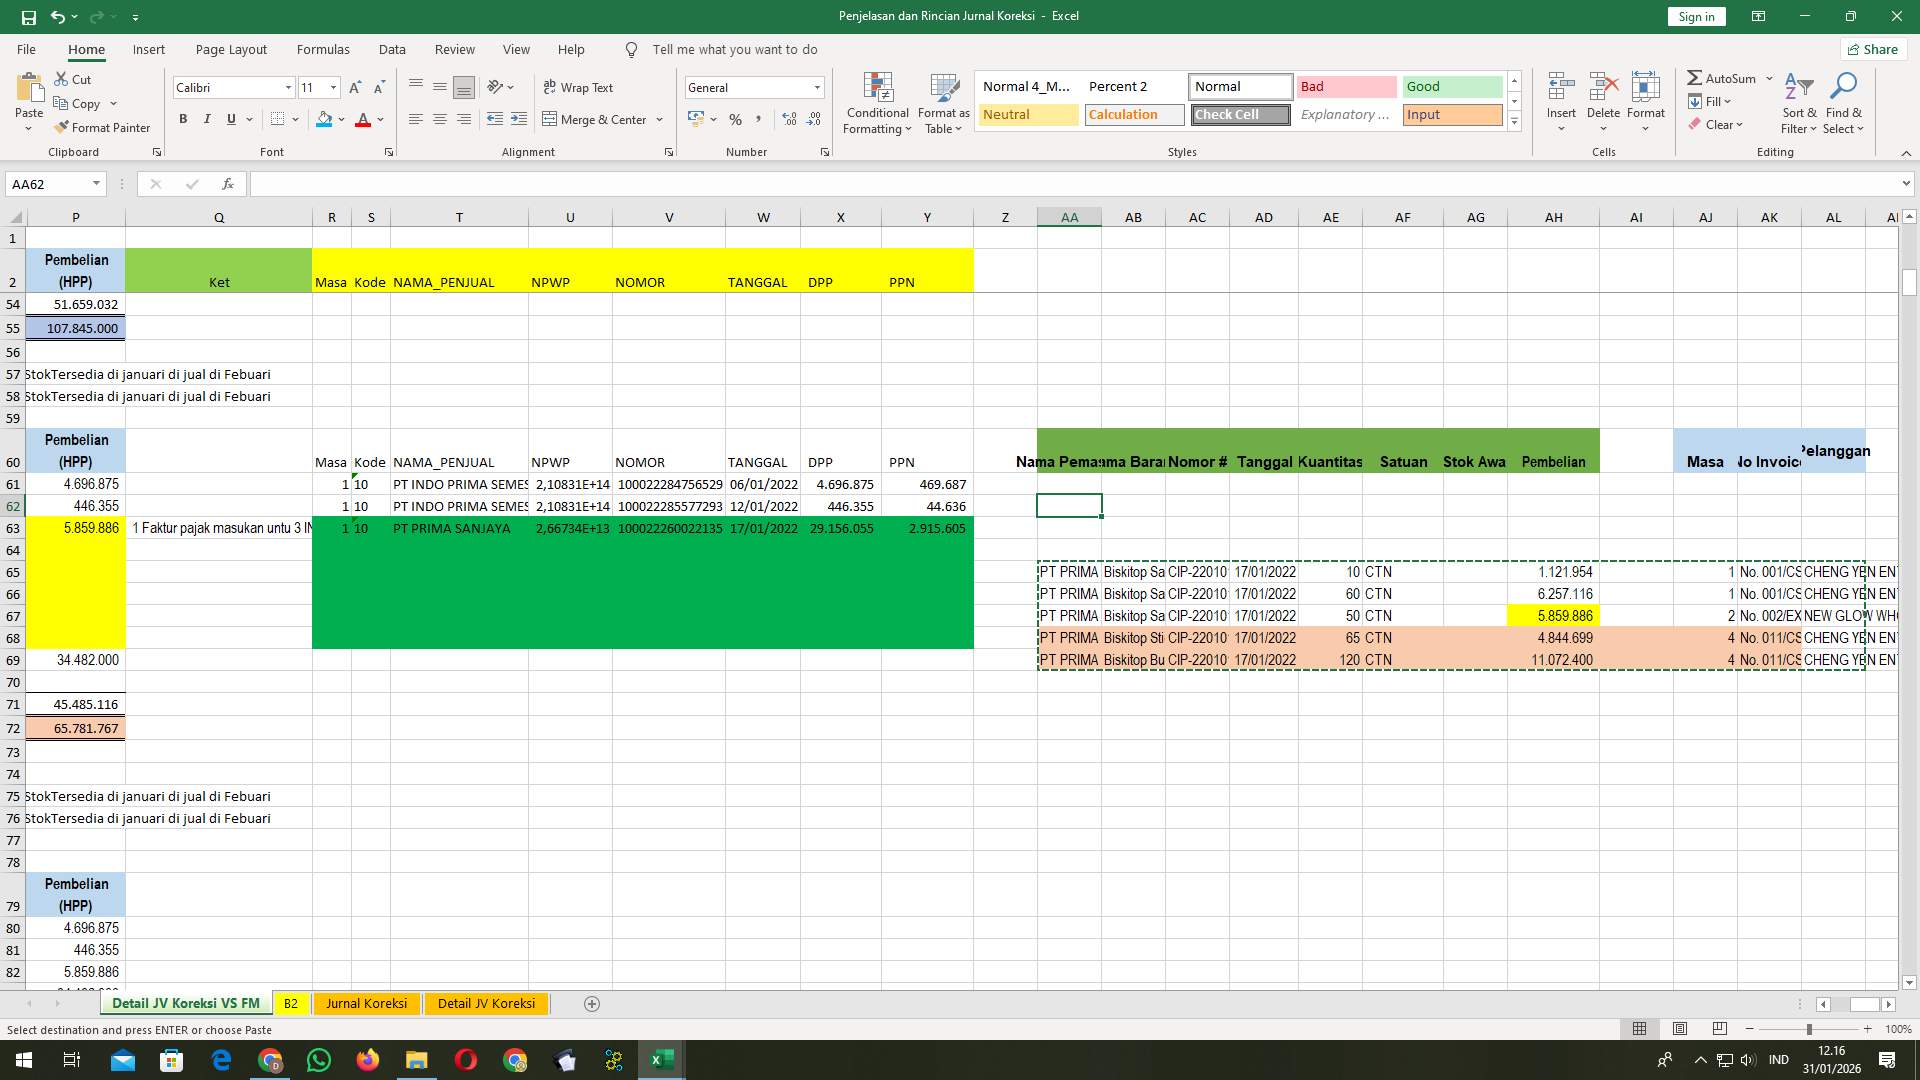
Task: Click the Share button
Action: click(x=1872, y=49)
